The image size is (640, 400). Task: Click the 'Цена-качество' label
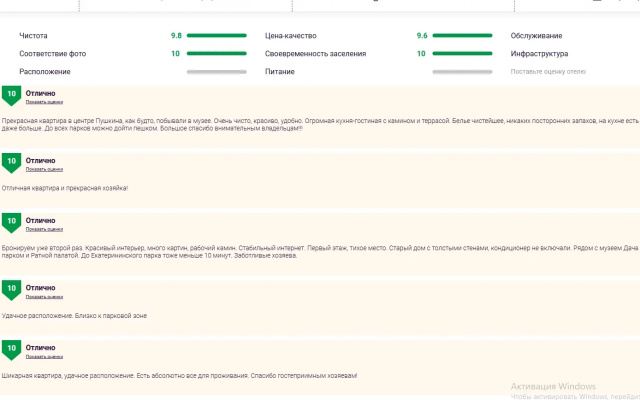point(291,36)
